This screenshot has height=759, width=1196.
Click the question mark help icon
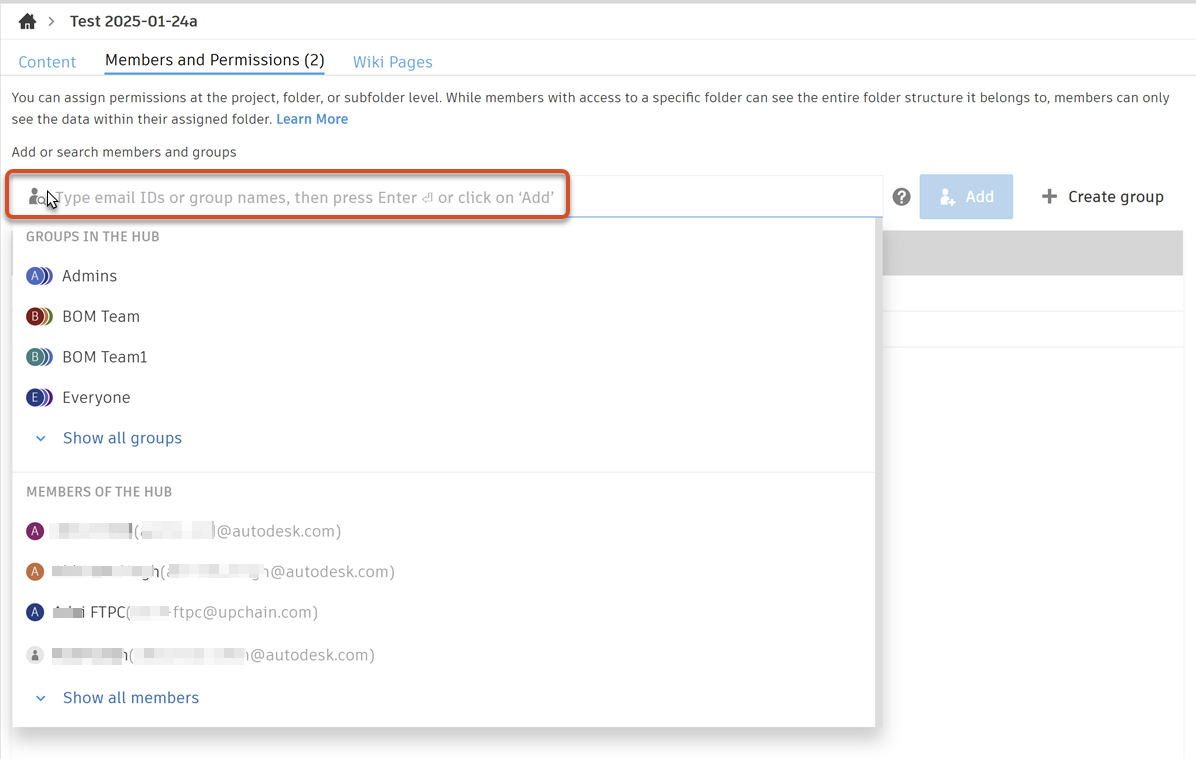point(901,197)
